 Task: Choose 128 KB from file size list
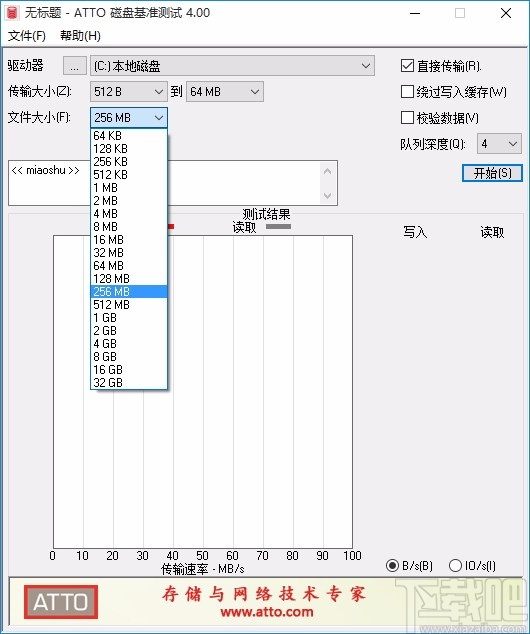[129, 149]
